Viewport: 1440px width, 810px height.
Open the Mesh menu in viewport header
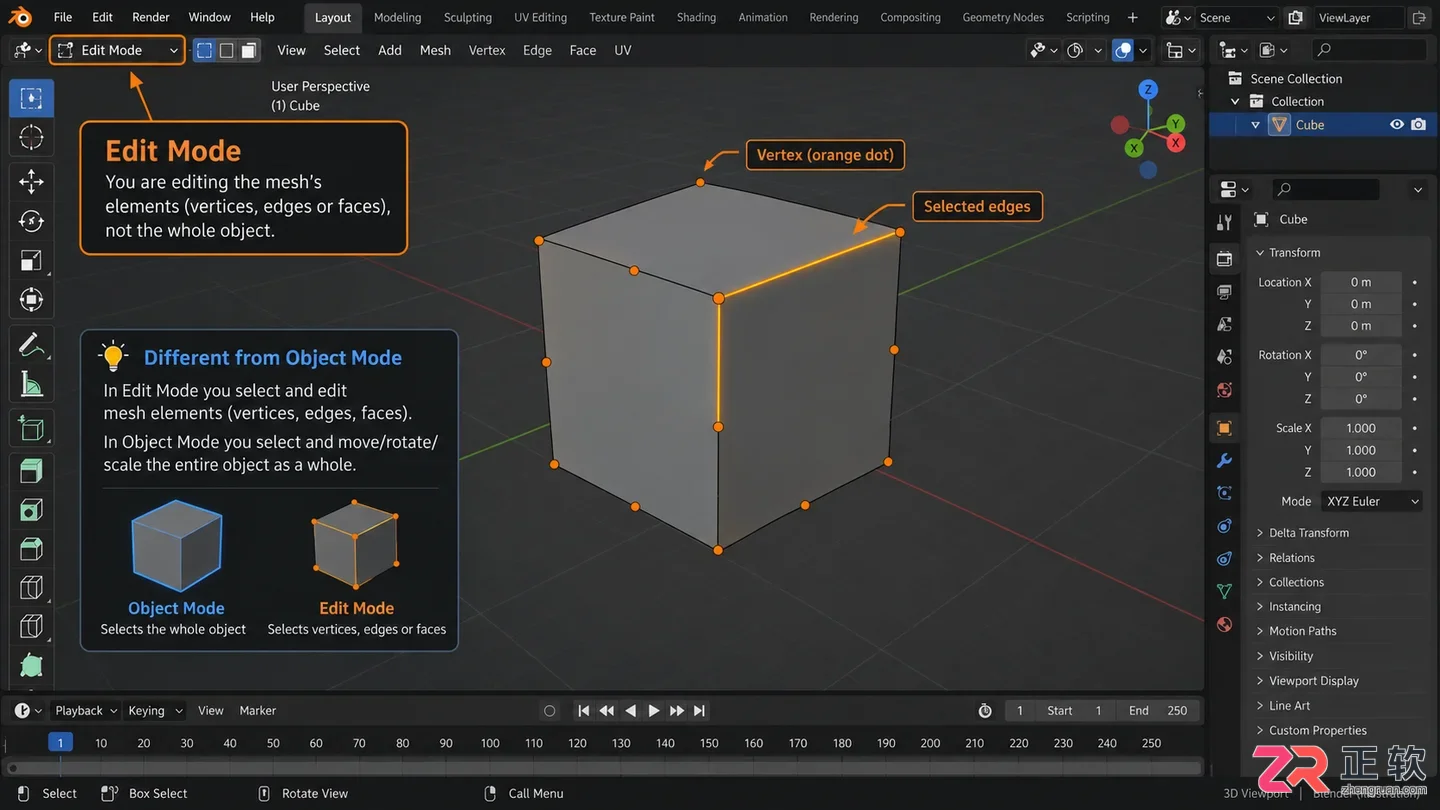[435, 50]
